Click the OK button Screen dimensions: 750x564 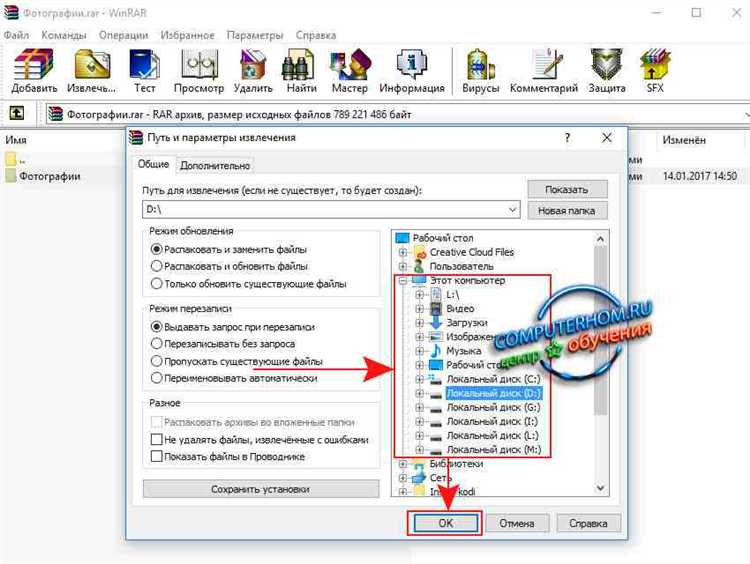pos(445,523)
